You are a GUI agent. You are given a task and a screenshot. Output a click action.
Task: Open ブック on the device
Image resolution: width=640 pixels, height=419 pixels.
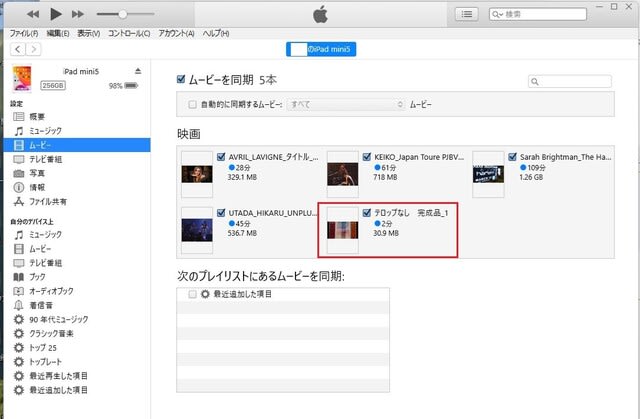77,277
